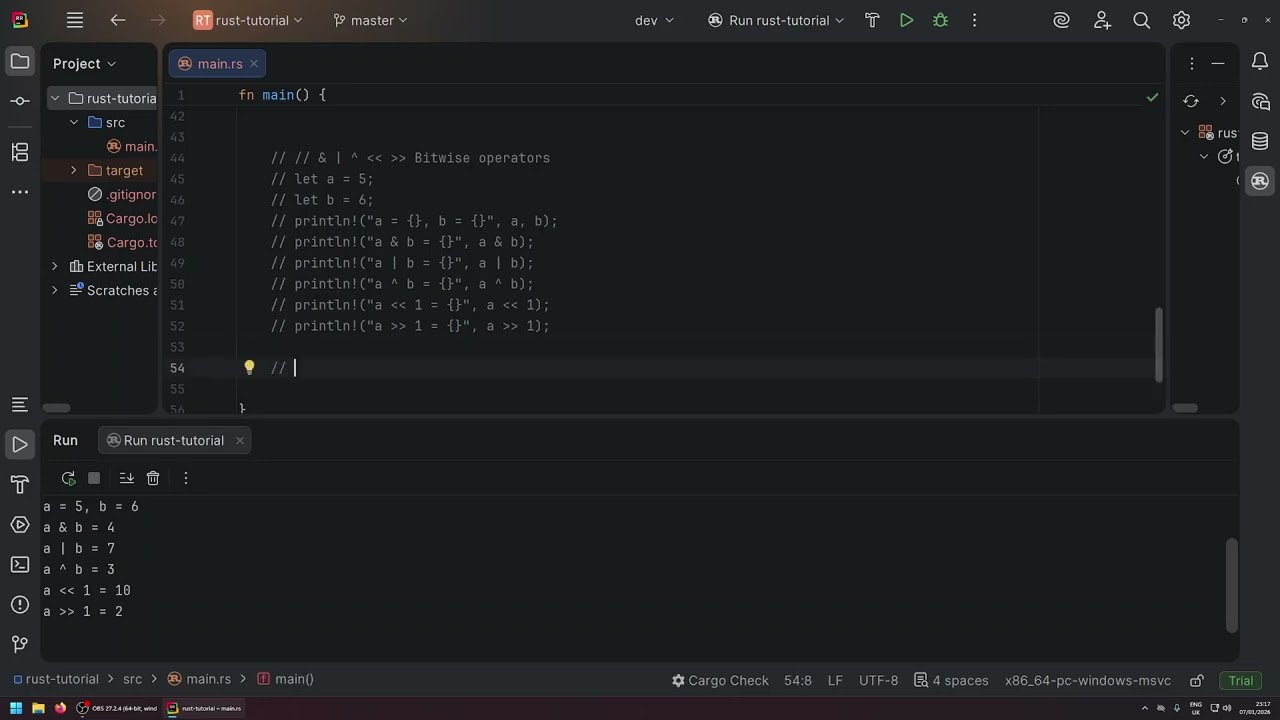Close the main.rs editor tab
Screen dimensions: 1280x720
(x=253, y=63)
